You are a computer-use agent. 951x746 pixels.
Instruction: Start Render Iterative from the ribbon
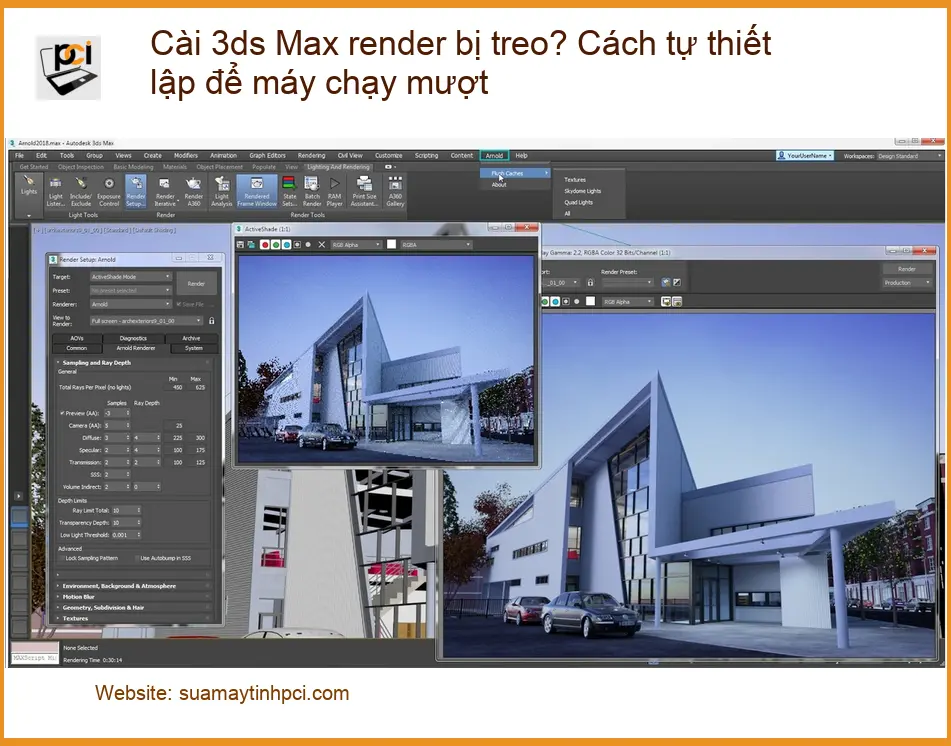point(164,191)
